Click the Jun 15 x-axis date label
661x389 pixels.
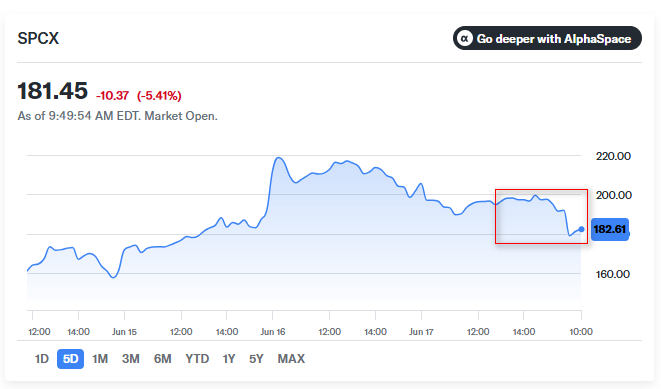(x=124, y=332)
